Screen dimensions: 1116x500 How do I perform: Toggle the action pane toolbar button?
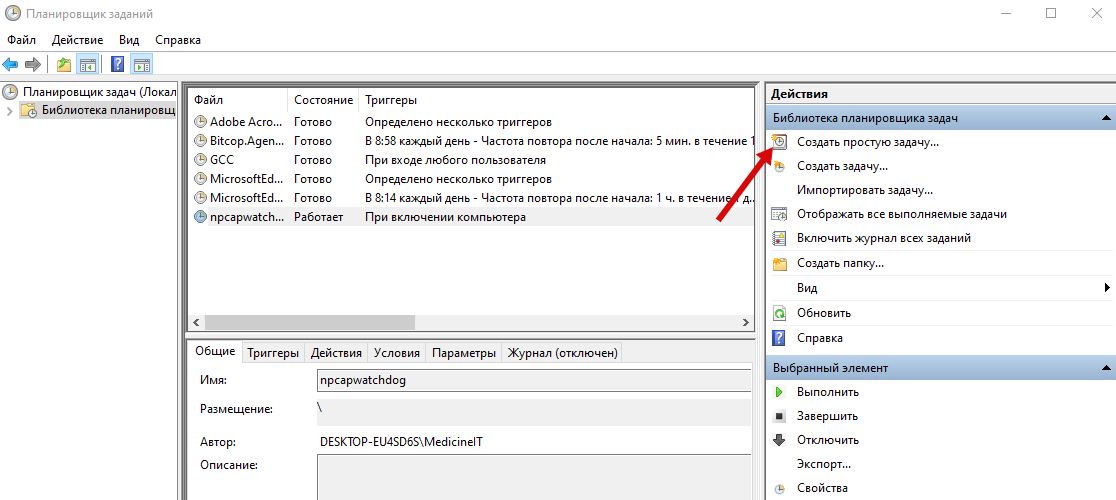[142, 65]
